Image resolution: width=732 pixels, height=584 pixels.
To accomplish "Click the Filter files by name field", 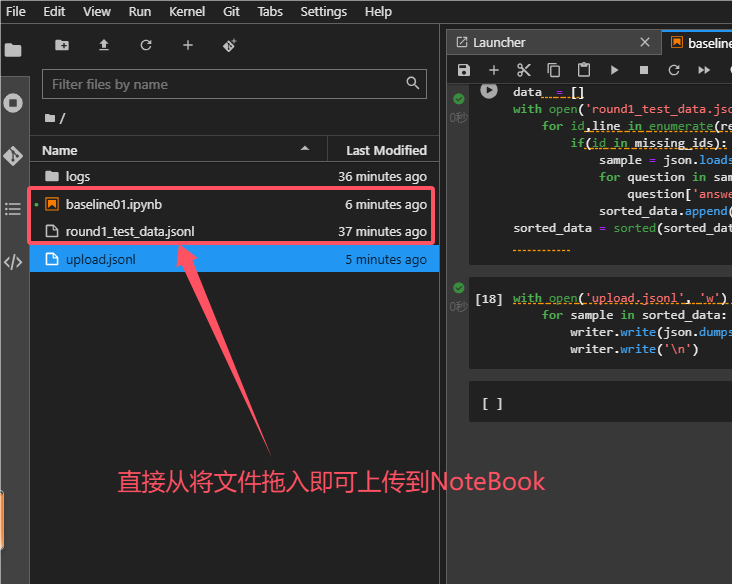I will click(x=225, y=85).
